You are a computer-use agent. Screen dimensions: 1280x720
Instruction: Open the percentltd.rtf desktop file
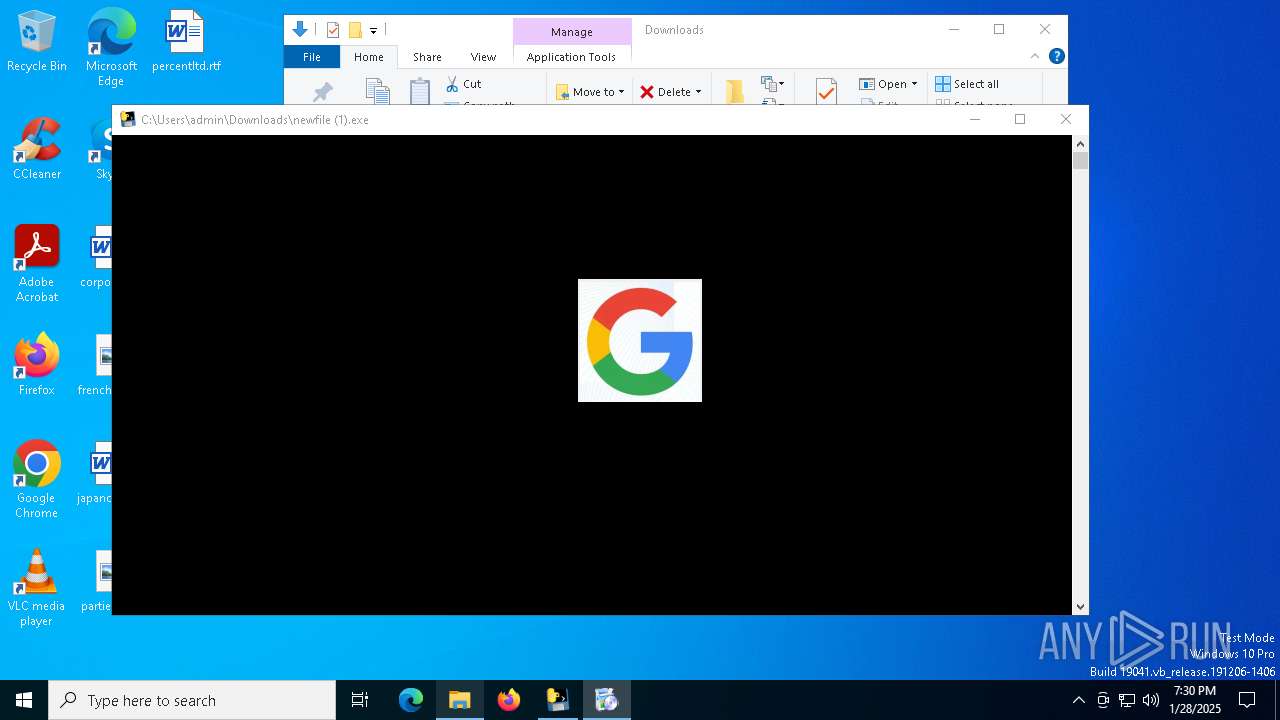[186, 41]
